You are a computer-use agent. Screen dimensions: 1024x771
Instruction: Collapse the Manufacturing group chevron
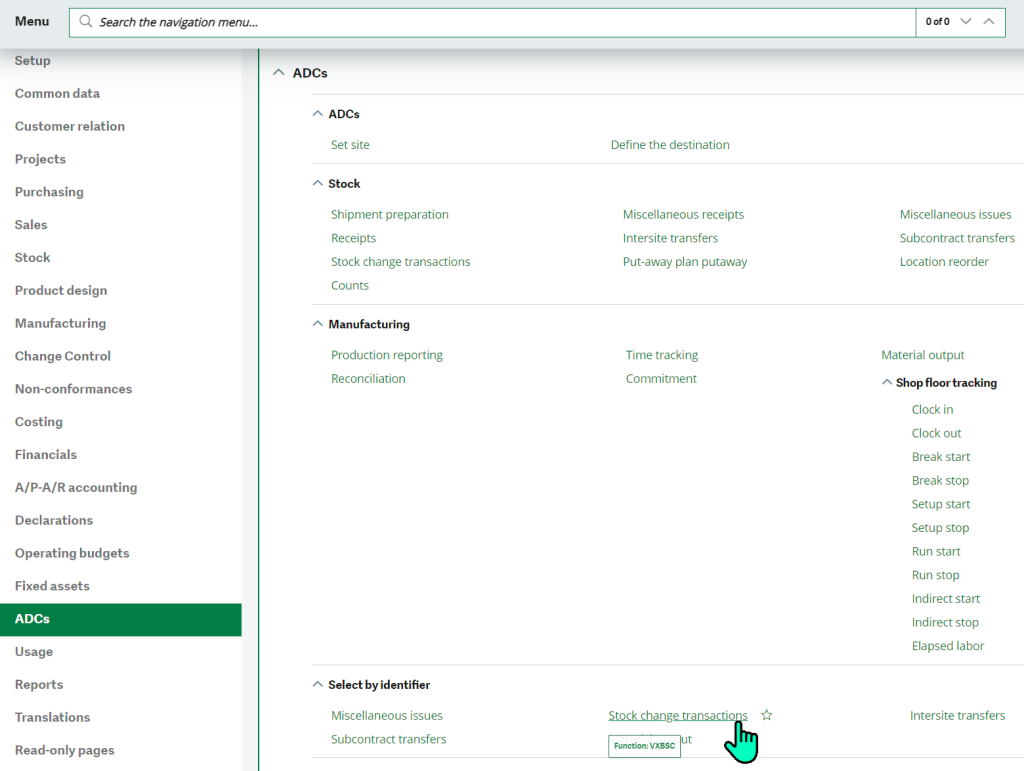point(318,324)
